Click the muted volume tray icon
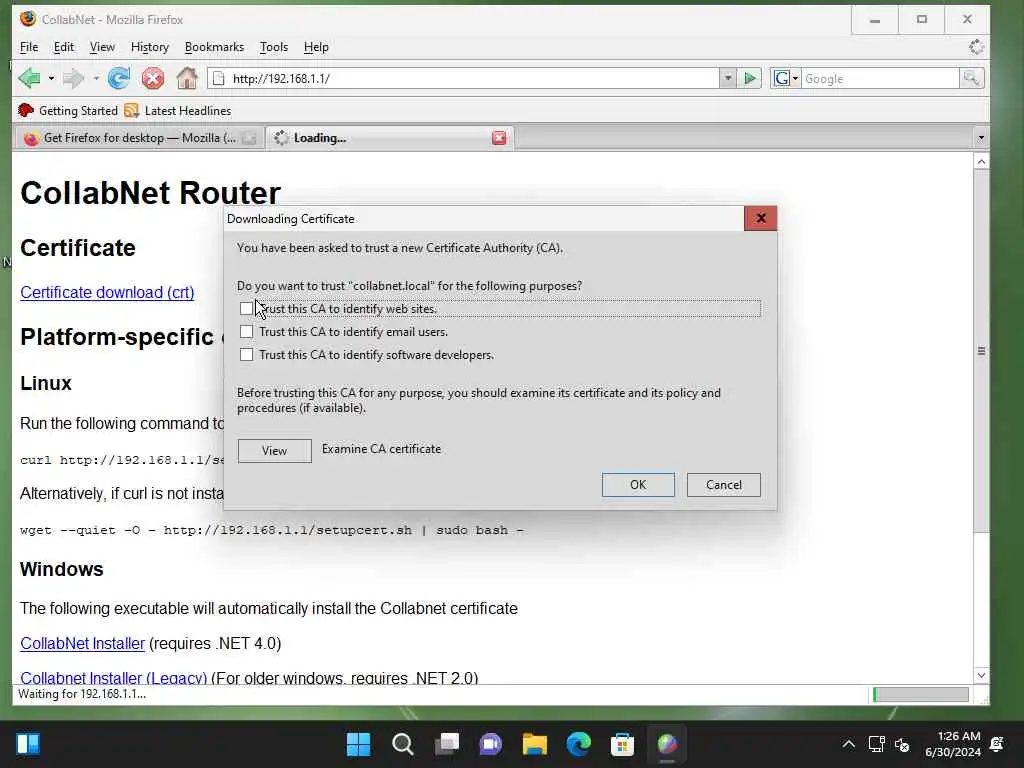The height and width of the screenshot is (768, 1024). [x=902, y=744]
